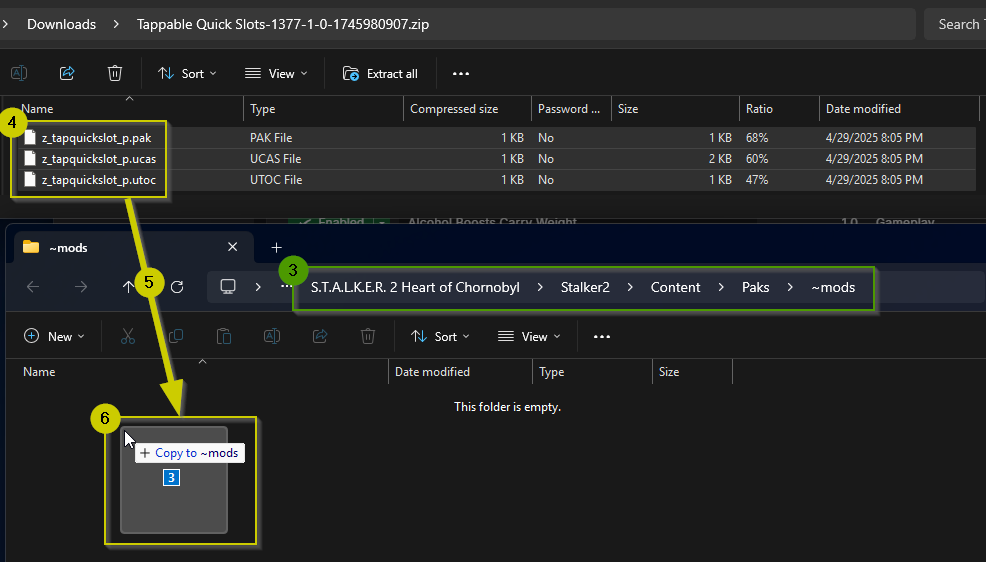Open Sort dropdown in ~mods window
The height and width of the screenshot is (562, 986).
[440, 336]
